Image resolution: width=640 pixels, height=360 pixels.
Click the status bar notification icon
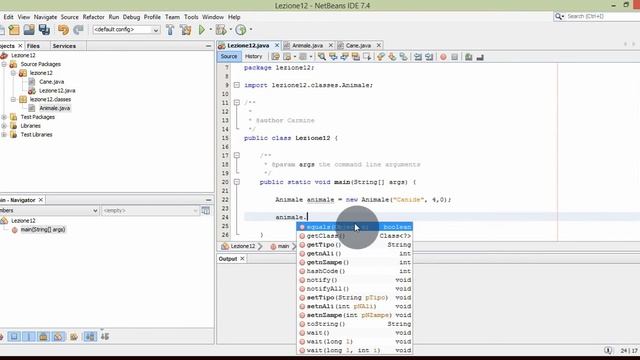608,351
